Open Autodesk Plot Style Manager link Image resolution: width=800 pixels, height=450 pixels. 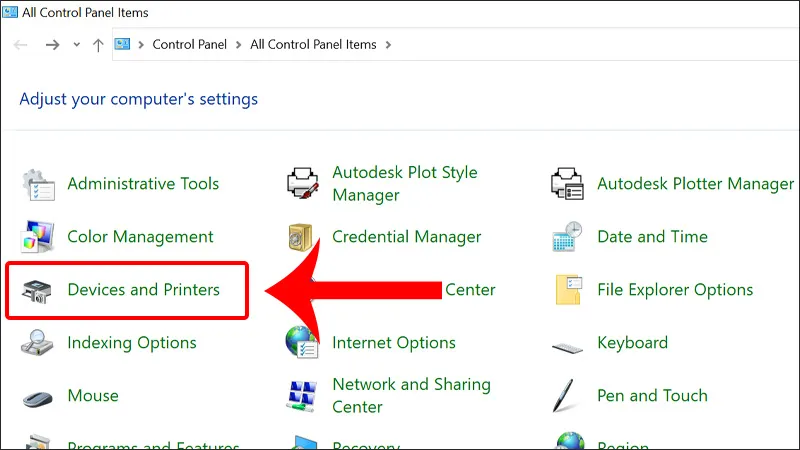click(x=404, y=184)
